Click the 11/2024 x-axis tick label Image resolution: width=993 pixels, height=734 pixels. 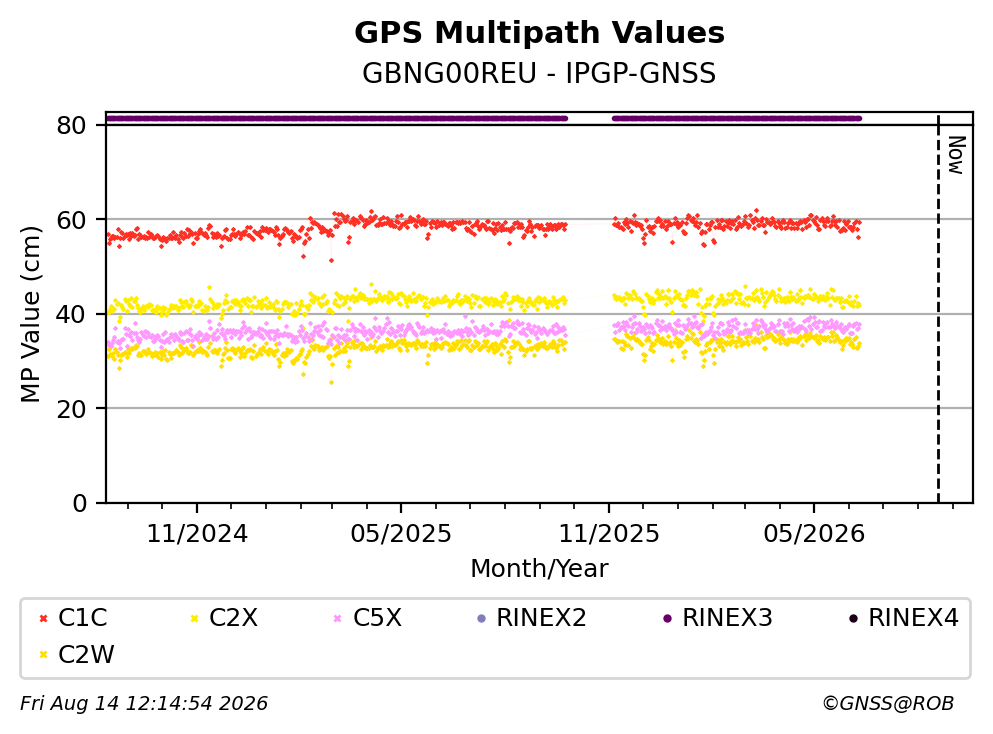pos(197,534)
